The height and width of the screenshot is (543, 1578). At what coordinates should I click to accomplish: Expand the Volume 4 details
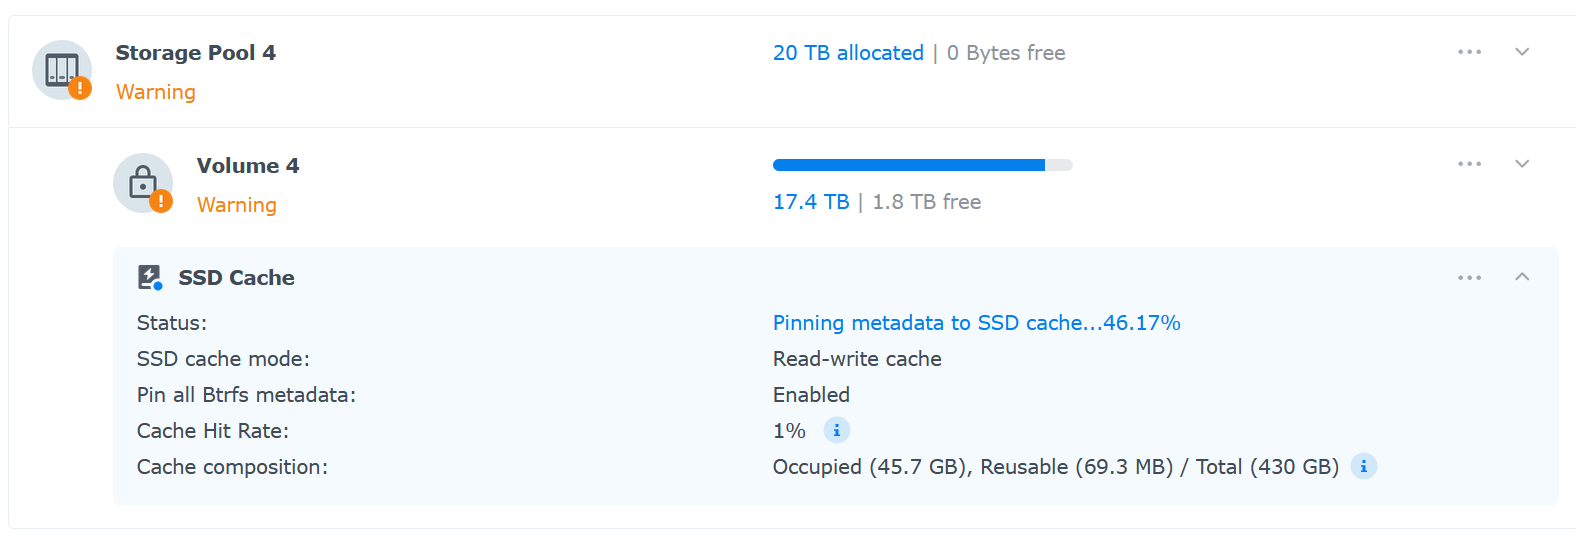(x=1522, y=164)
